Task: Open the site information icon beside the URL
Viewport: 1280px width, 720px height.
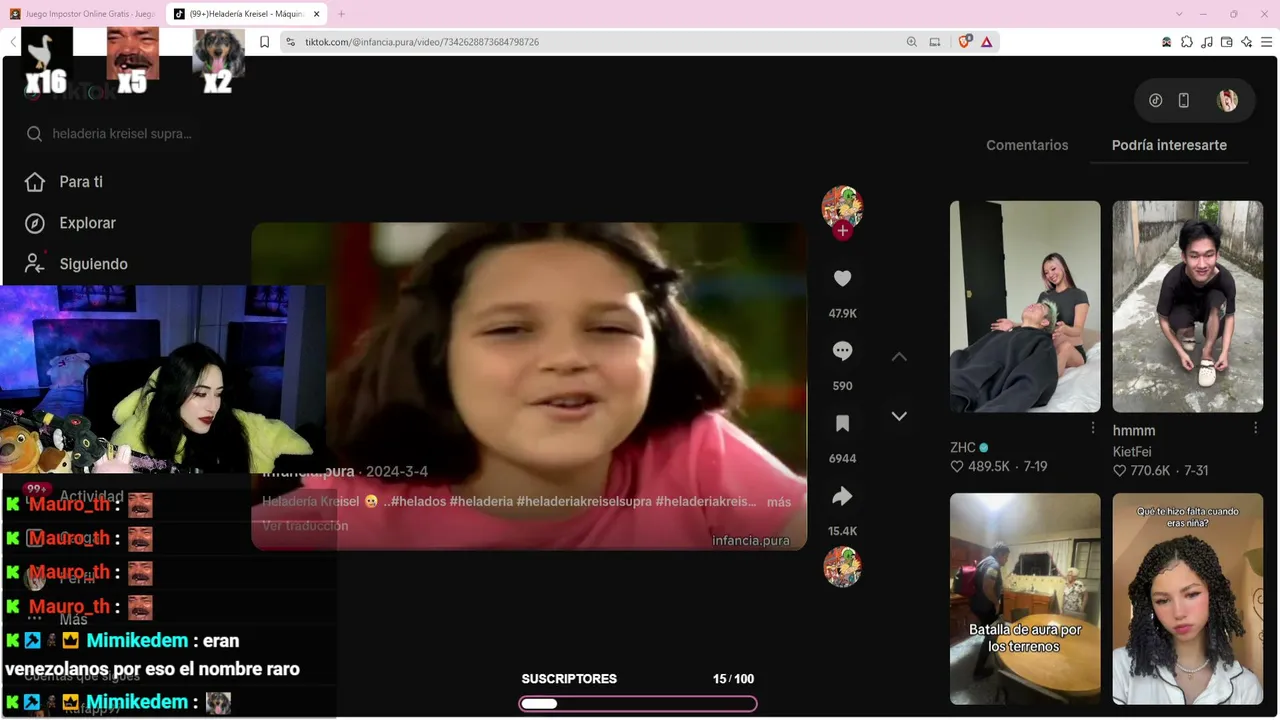Action: pyautogui.click(x=290, y=42)
